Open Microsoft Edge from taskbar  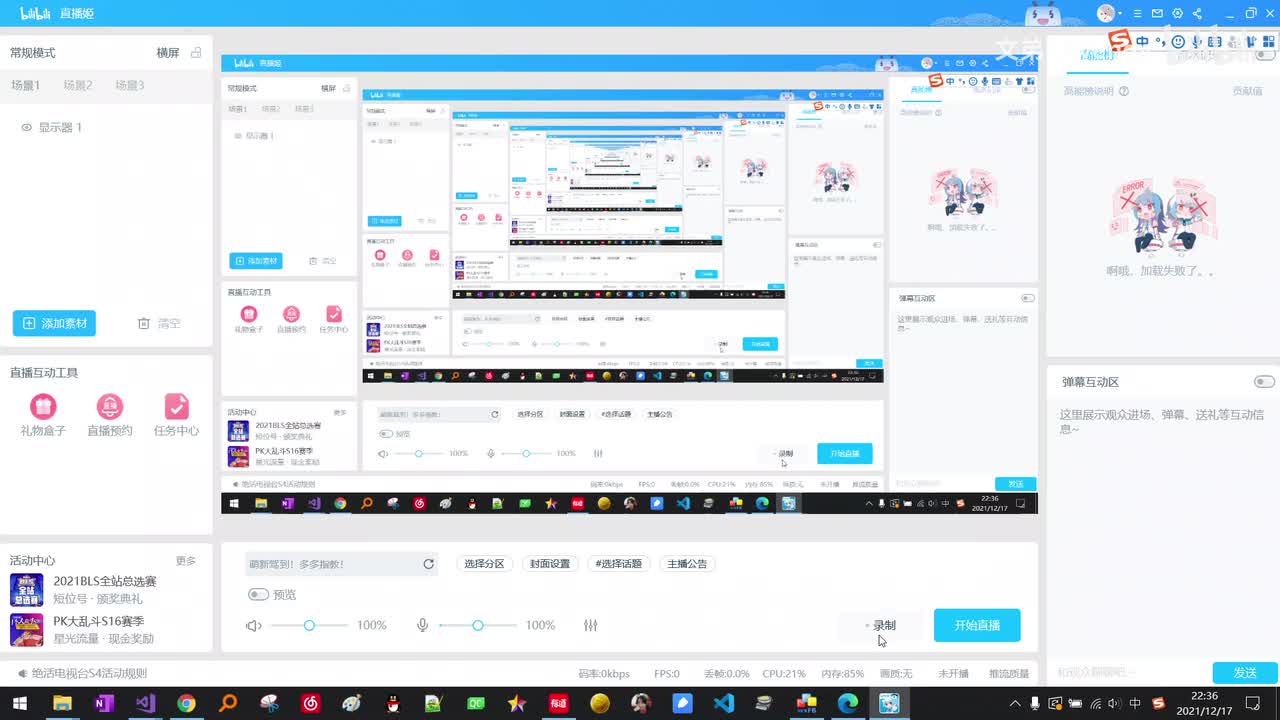click(847, 703)
